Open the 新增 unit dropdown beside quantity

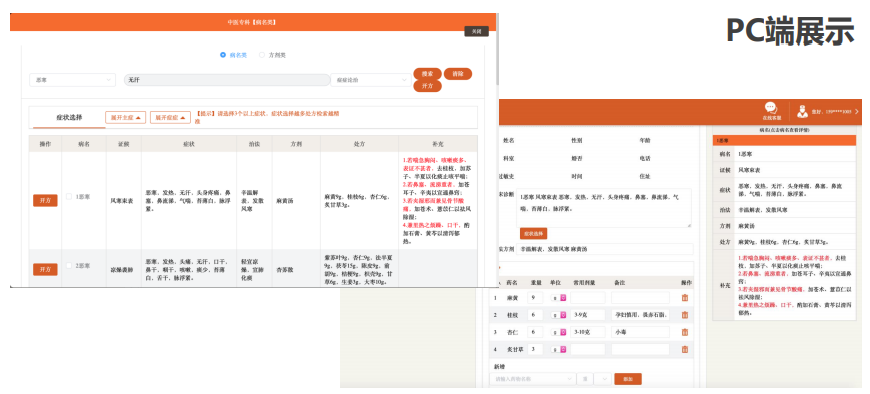[x=603, y=378]
